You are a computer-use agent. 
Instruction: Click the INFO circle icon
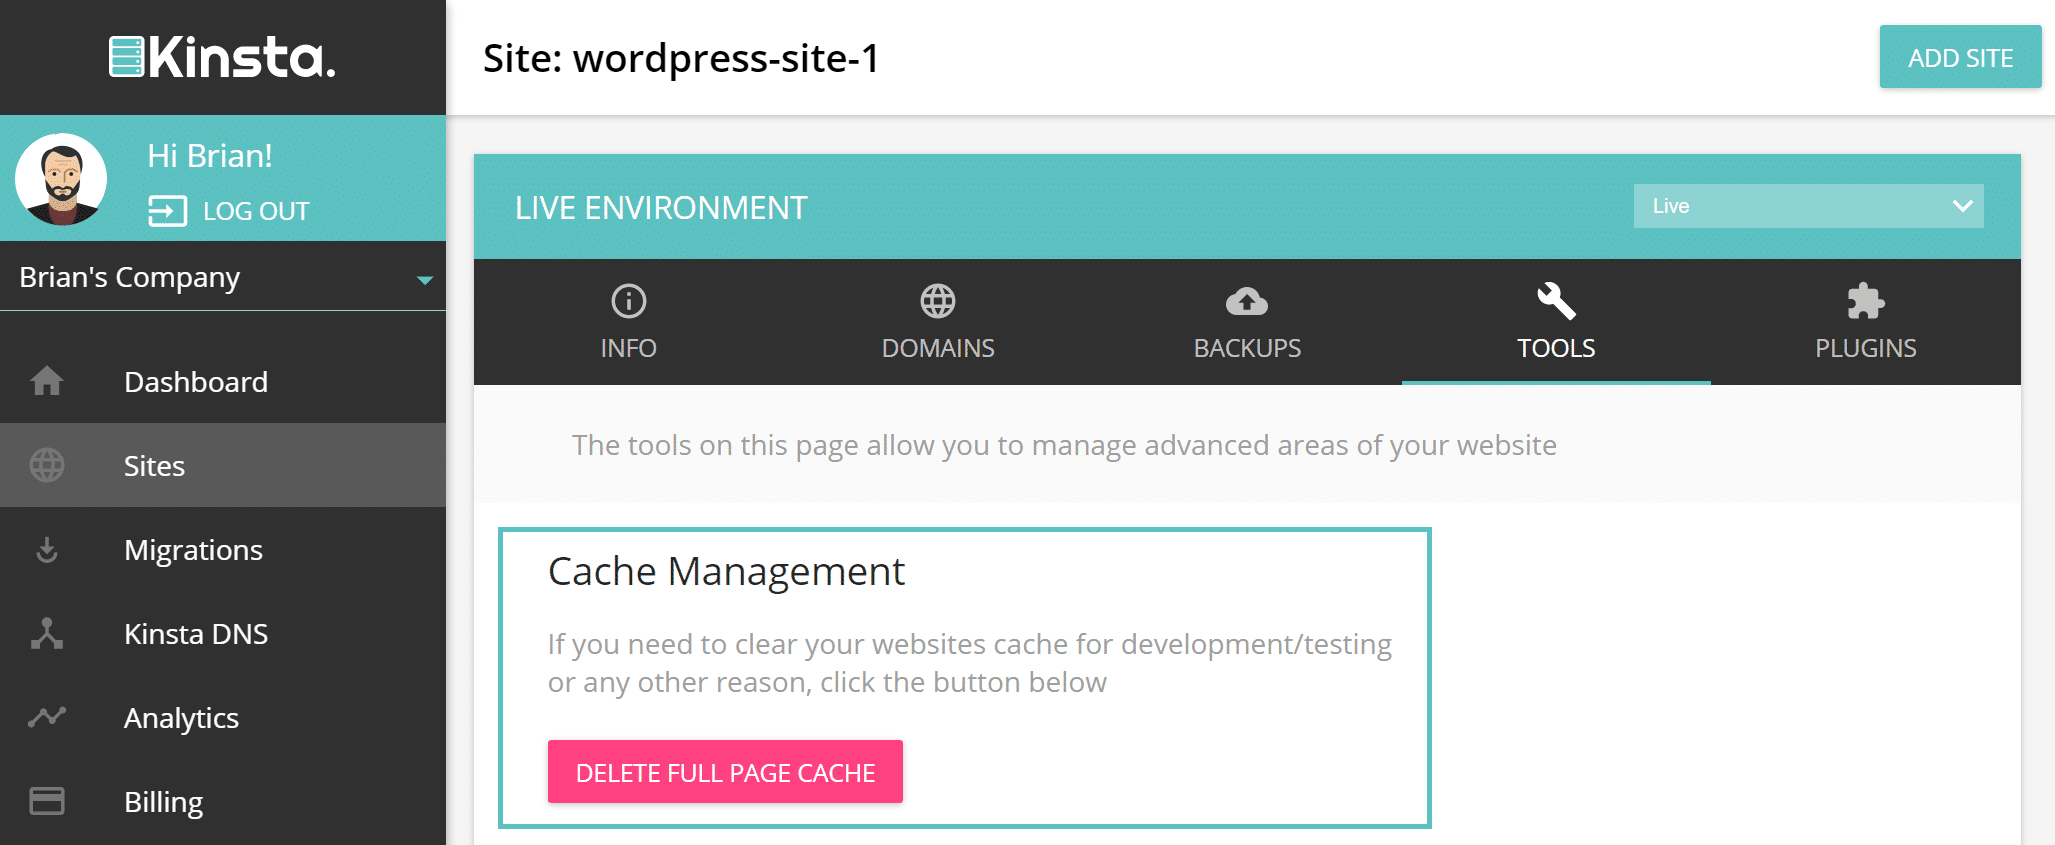pyautogui.click(x=629, y=300)
